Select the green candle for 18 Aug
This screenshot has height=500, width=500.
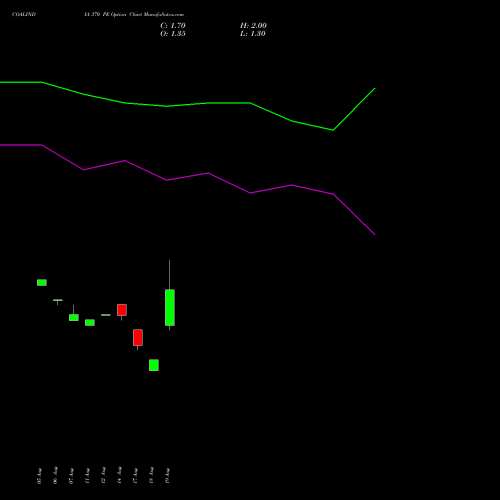(154, 365)
